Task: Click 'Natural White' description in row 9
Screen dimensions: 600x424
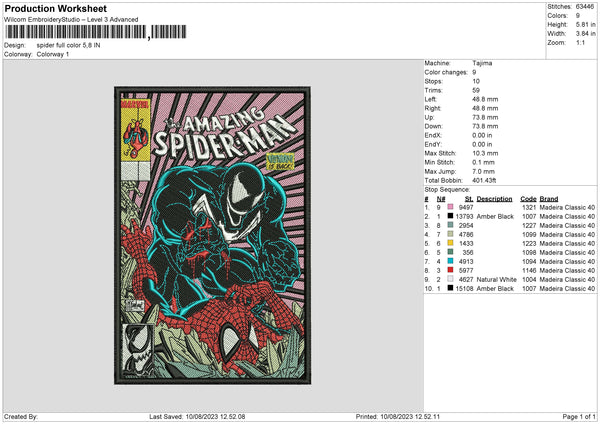Action: click(x=496, y=279)
